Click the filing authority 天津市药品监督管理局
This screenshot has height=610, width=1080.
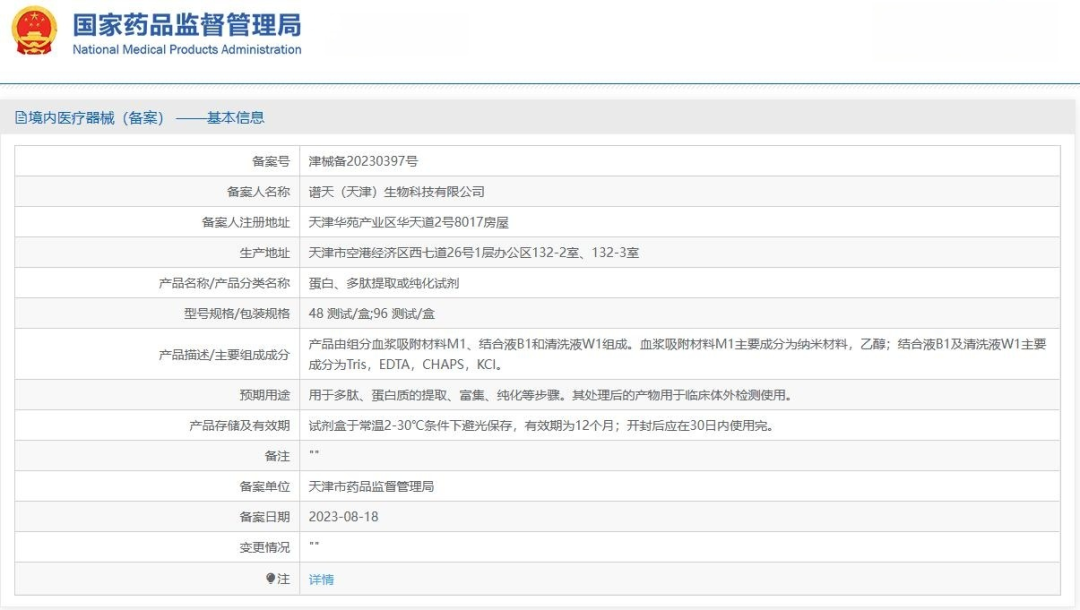371,486
